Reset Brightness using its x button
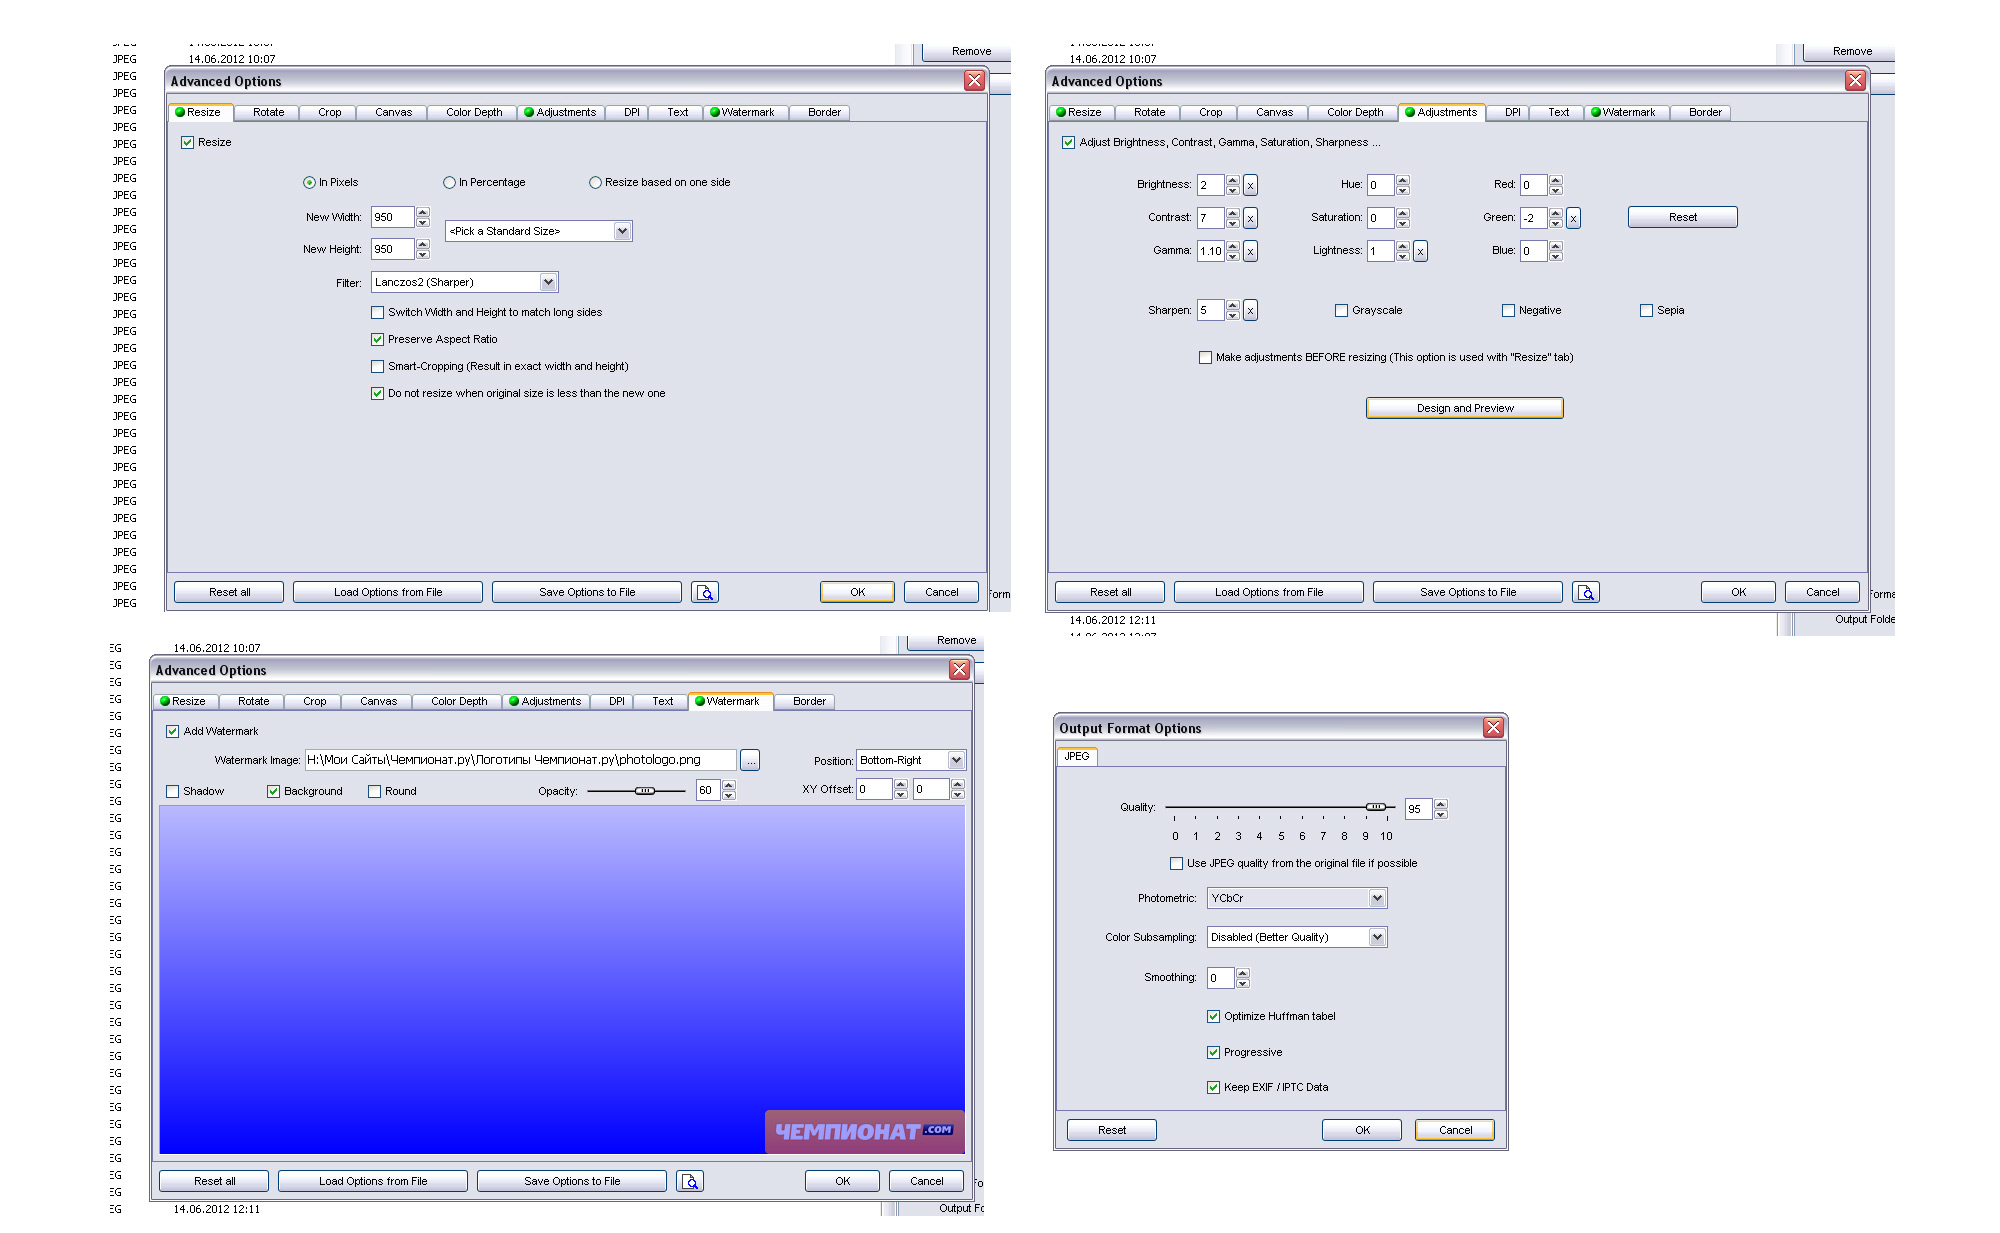 [x=1250, y=185]
